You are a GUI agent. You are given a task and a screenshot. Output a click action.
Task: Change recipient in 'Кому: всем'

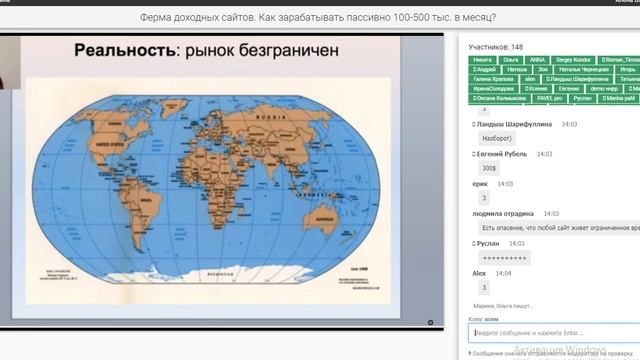tap(483, 319)
